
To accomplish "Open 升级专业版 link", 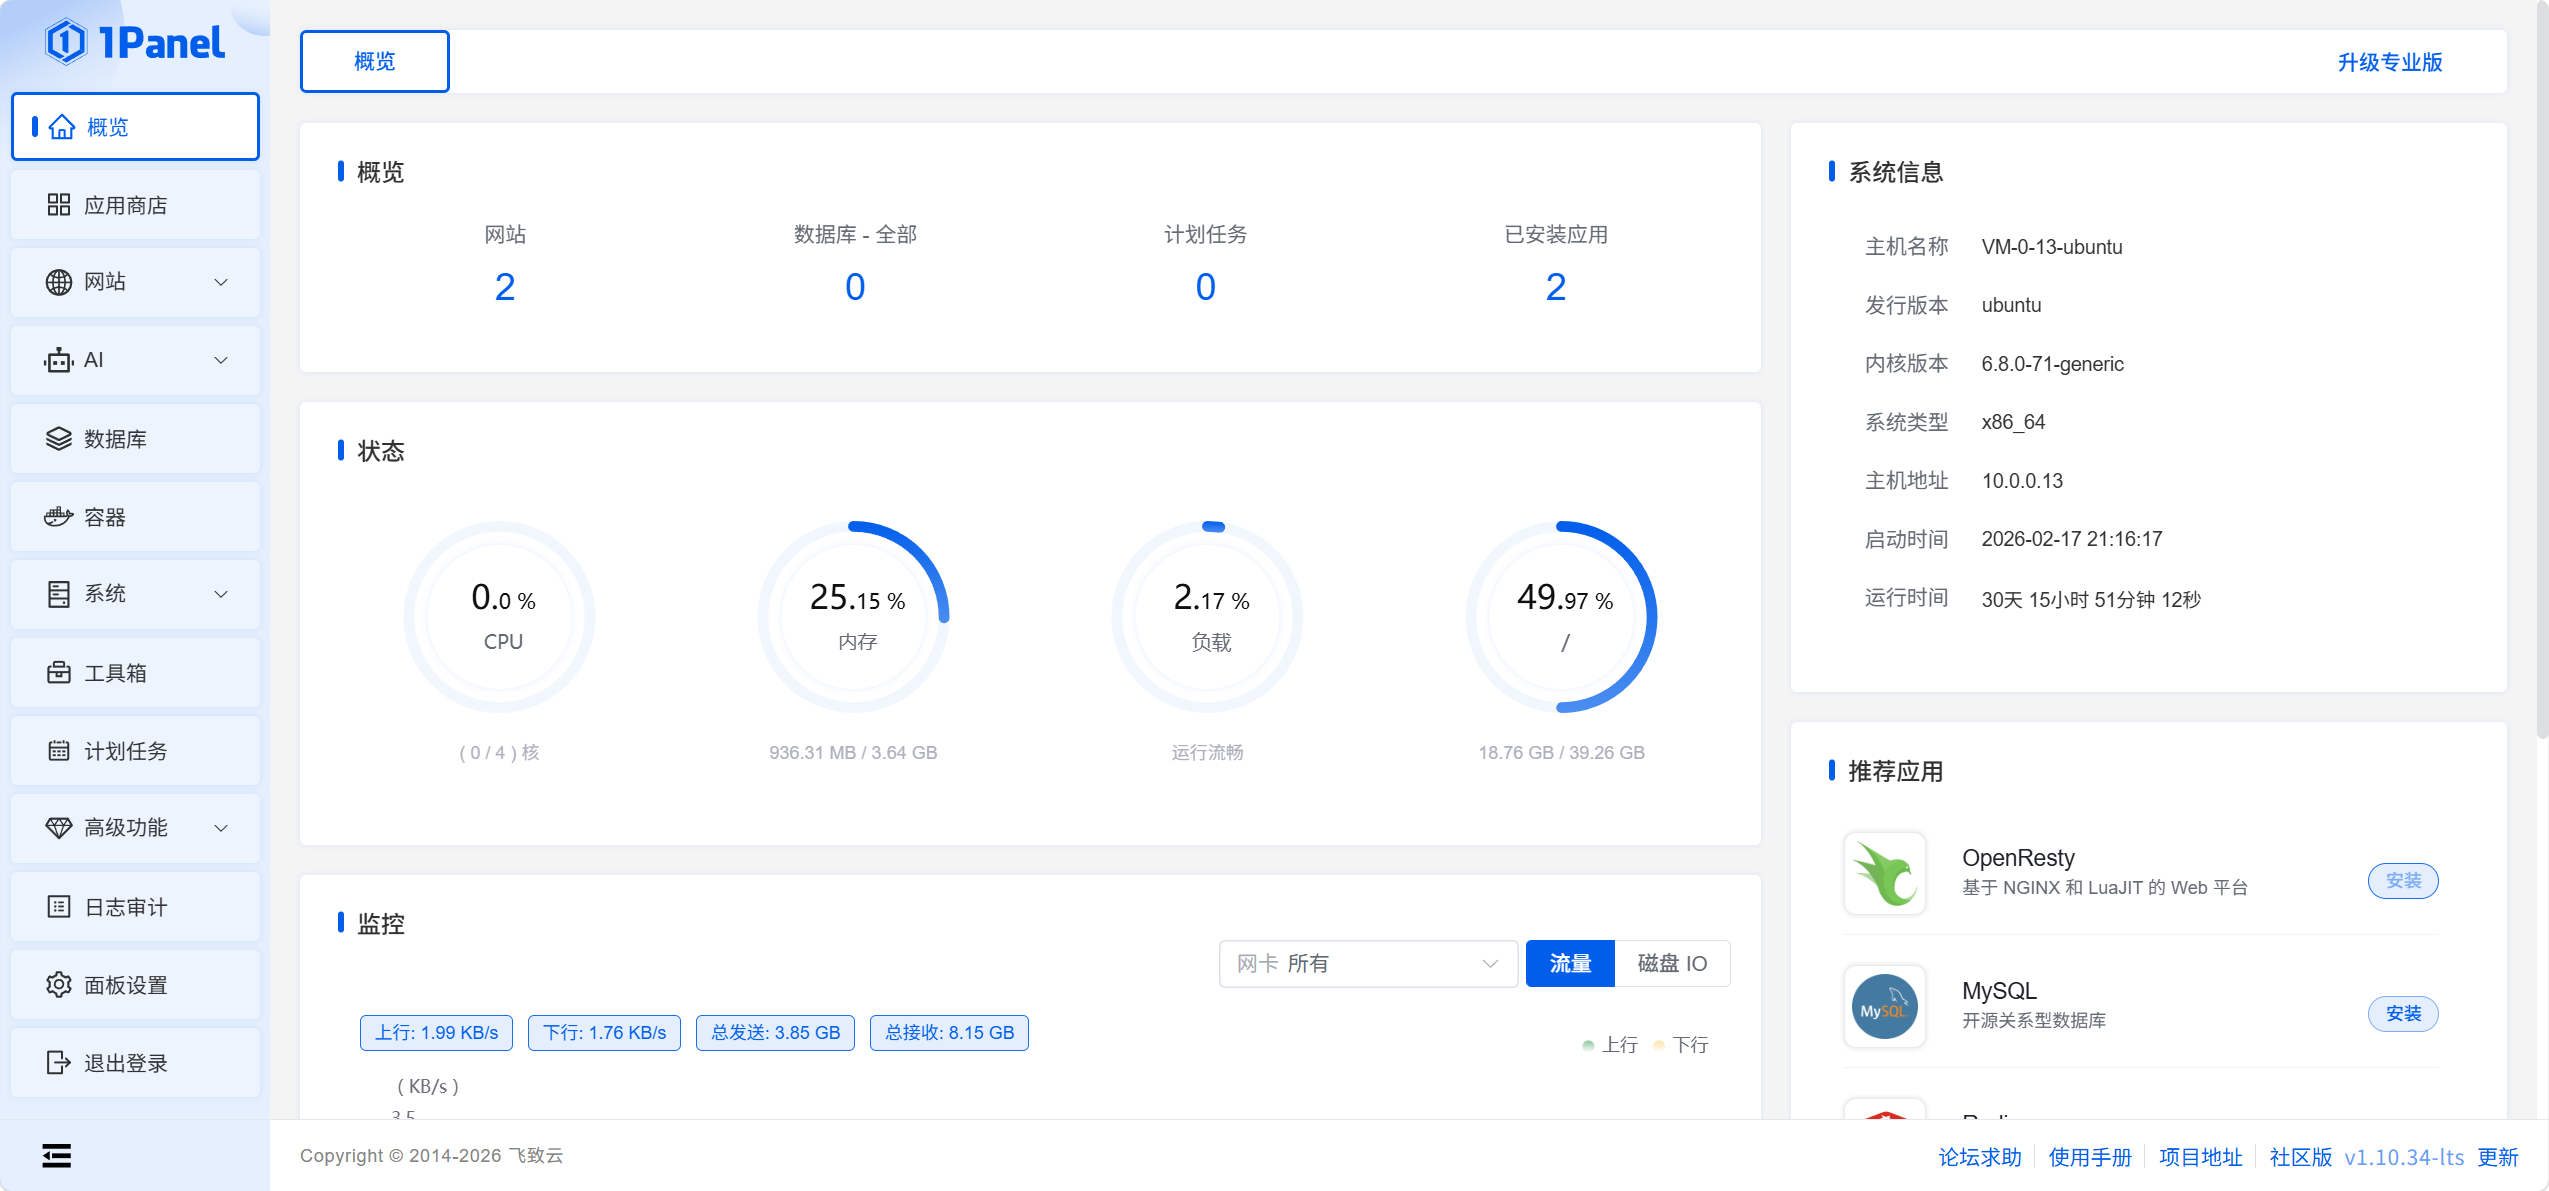I will (x=2390, y=62).
